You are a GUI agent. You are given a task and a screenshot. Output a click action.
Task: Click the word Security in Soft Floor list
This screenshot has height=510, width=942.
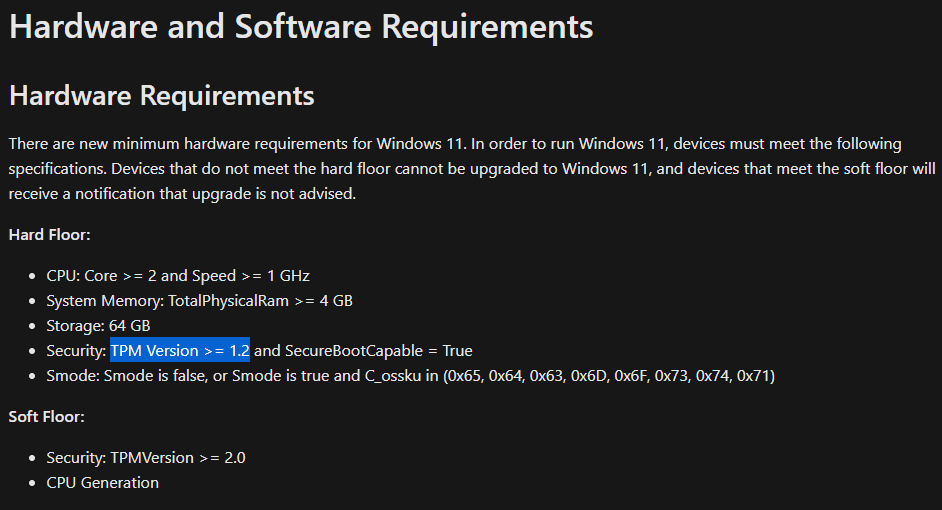point(76,458)
